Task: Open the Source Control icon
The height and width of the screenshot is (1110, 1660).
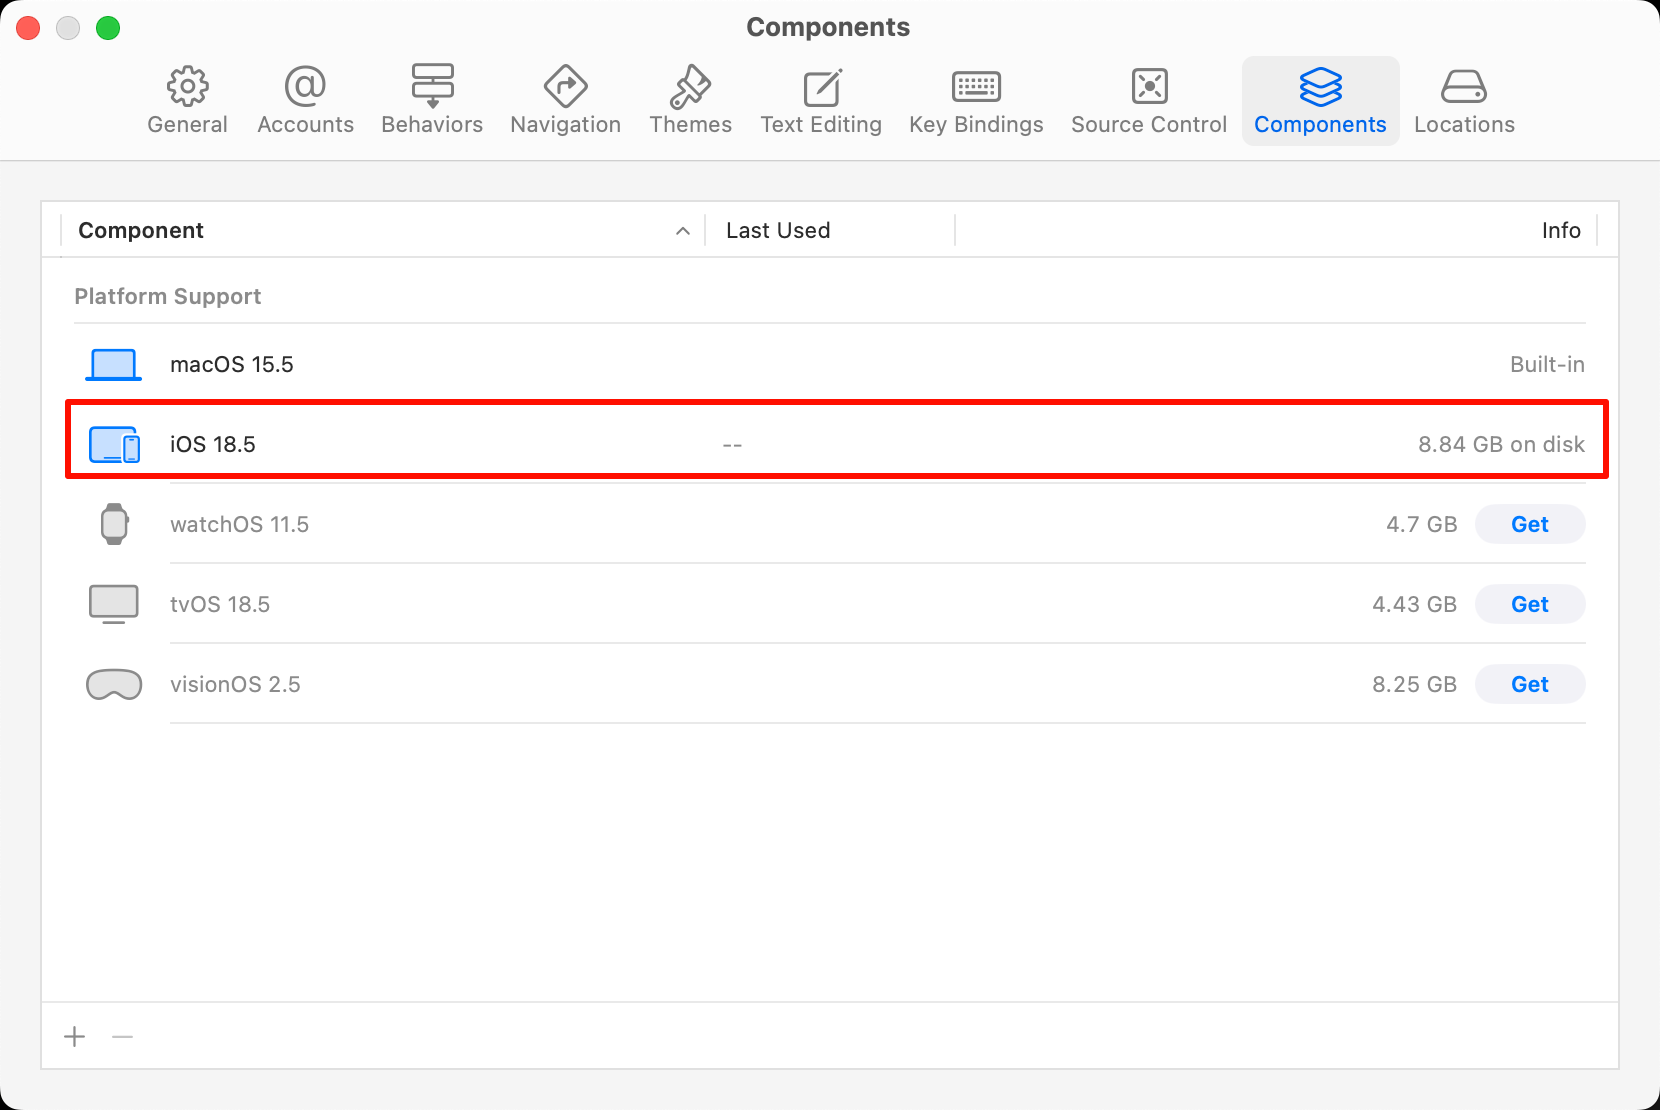Action: [x=1149, y=87]
